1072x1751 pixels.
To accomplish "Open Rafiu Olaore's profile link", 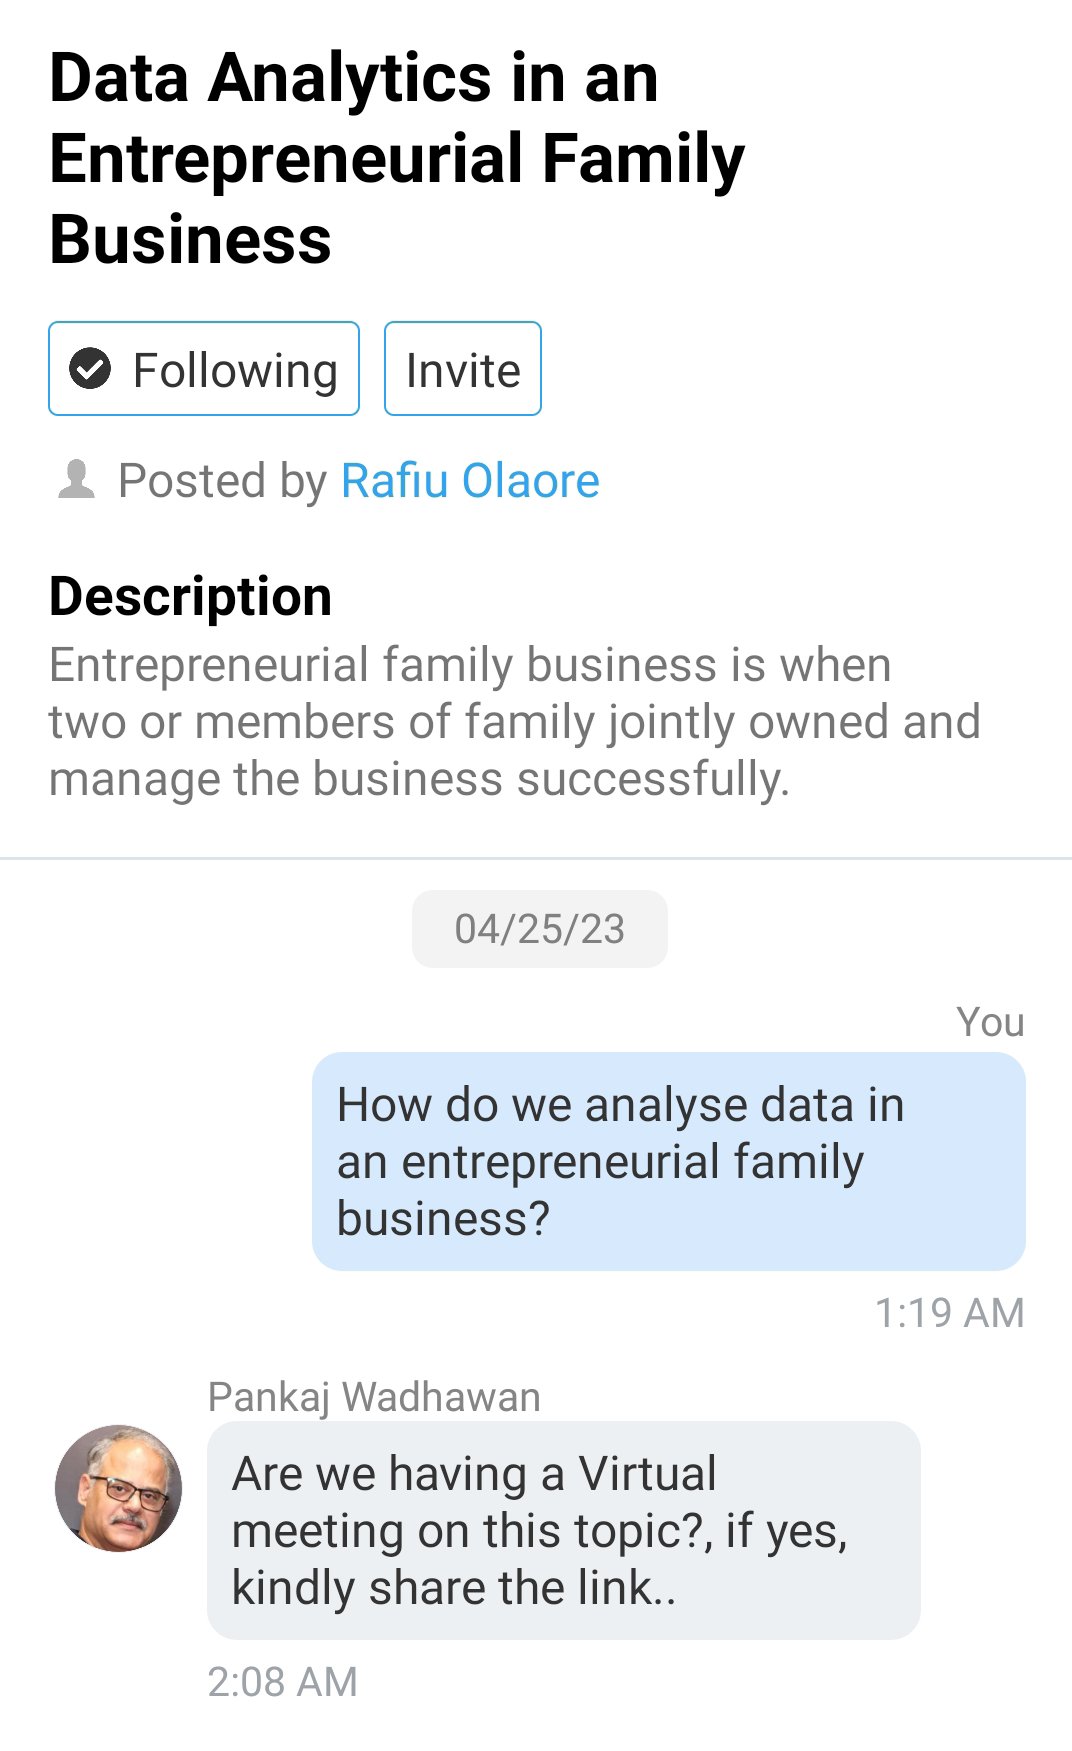I will 470,481.
